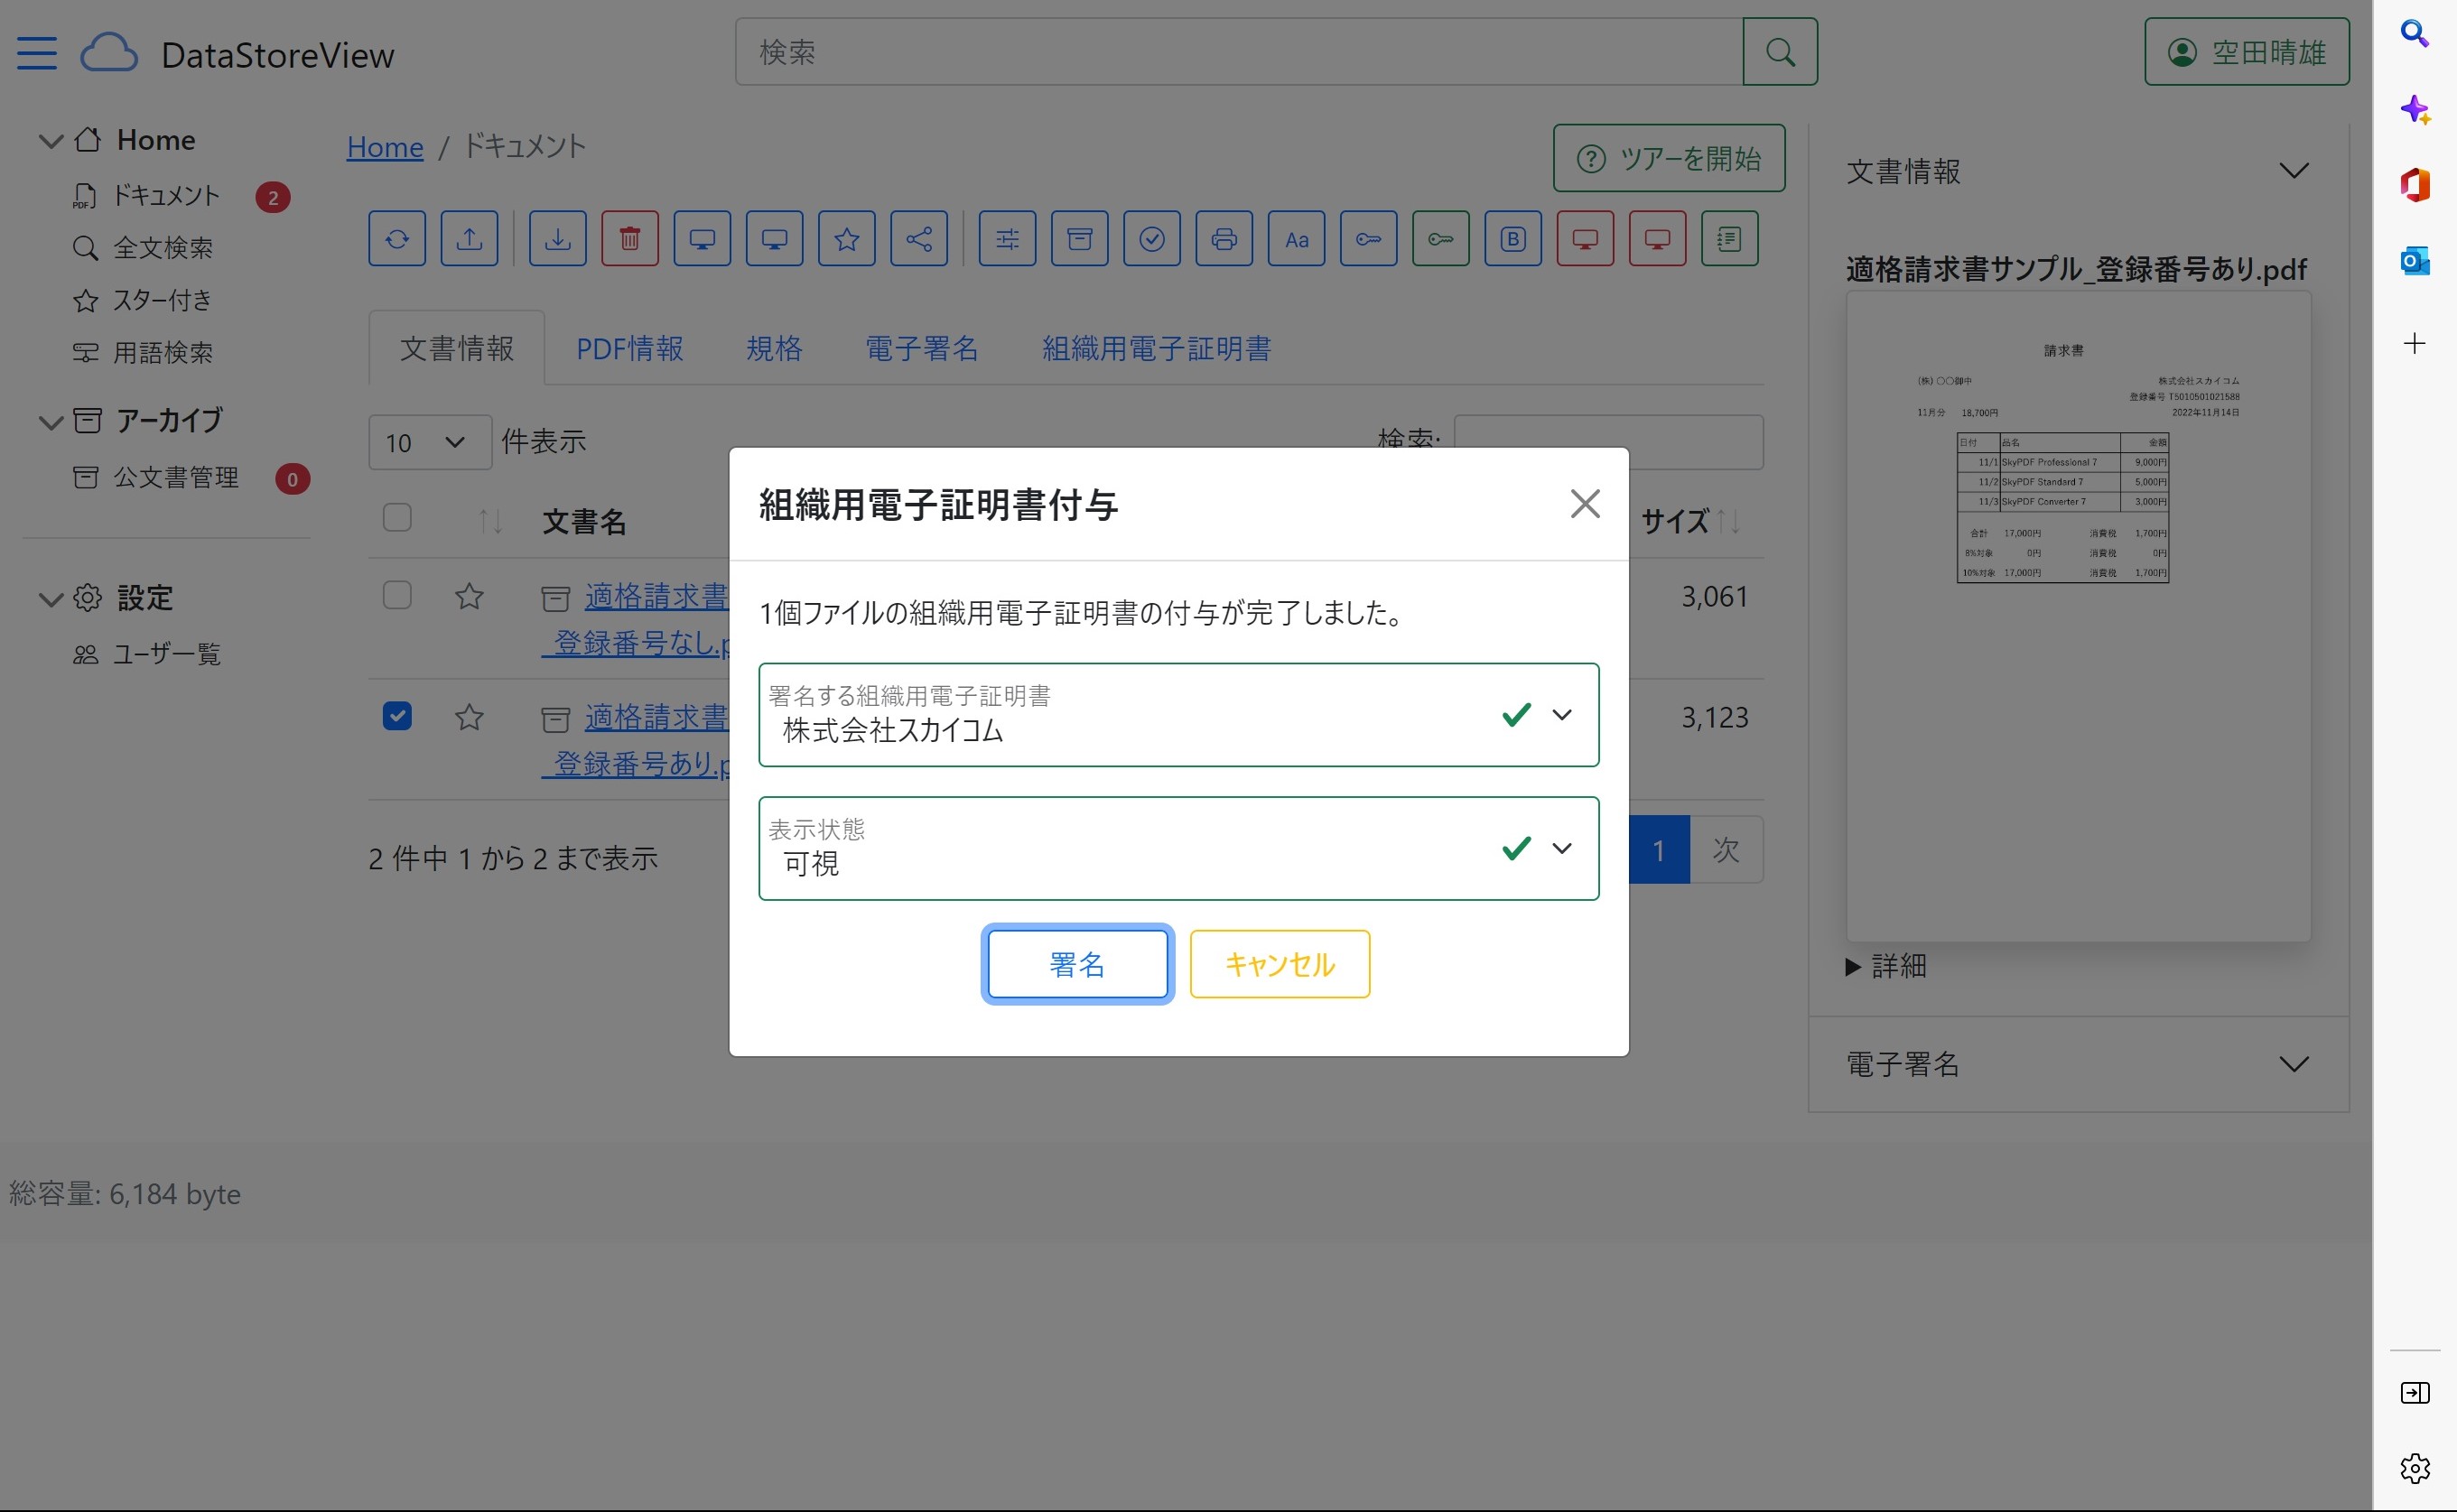Click the 署名 button
The height and width of the screenshot is (1512, 2457).
(x=1077, y=964)
